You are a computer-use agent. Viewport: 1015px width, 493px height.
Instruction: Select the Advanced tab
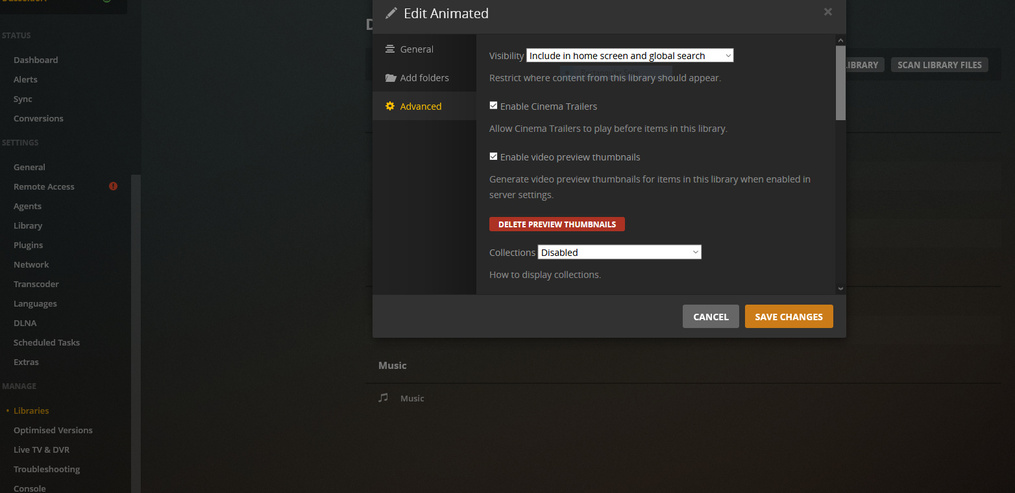[425, 106]
